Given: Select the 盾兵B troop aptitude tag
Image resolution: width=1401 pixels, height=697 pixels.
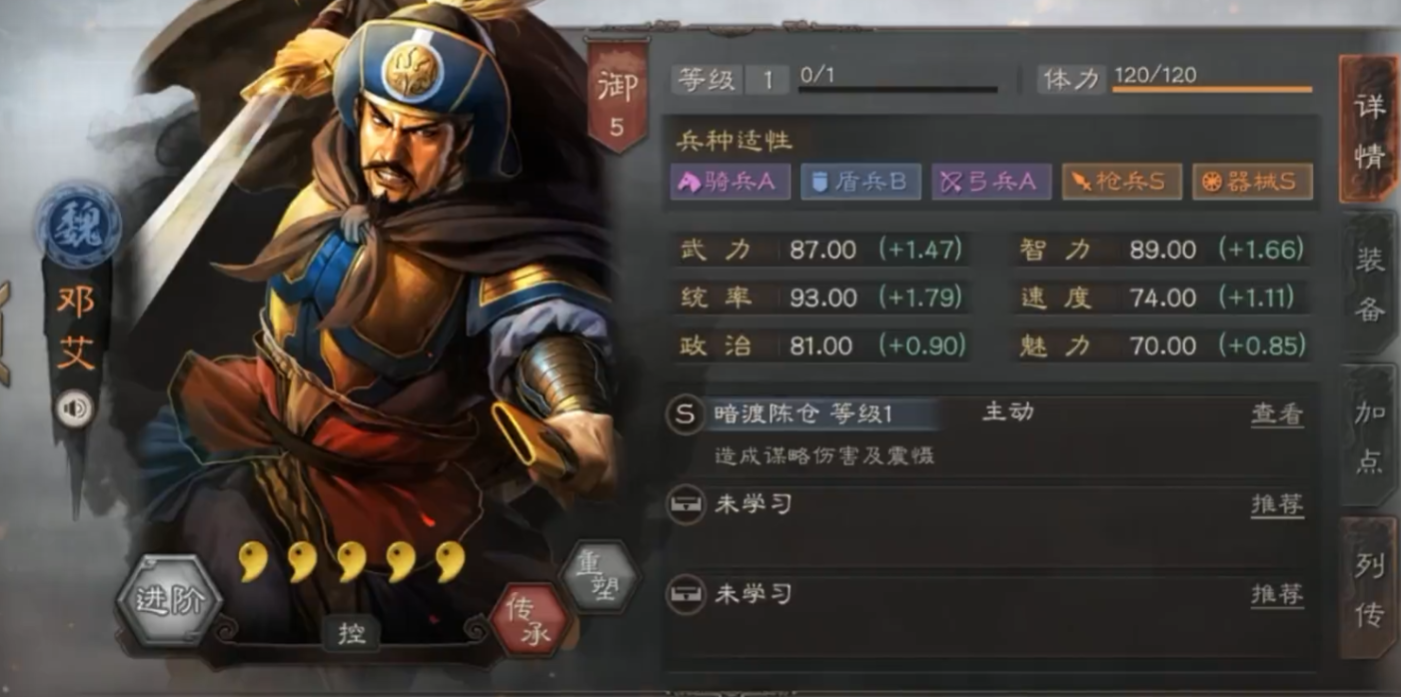Looking at the screenshot, I should [x=860, y=181].
